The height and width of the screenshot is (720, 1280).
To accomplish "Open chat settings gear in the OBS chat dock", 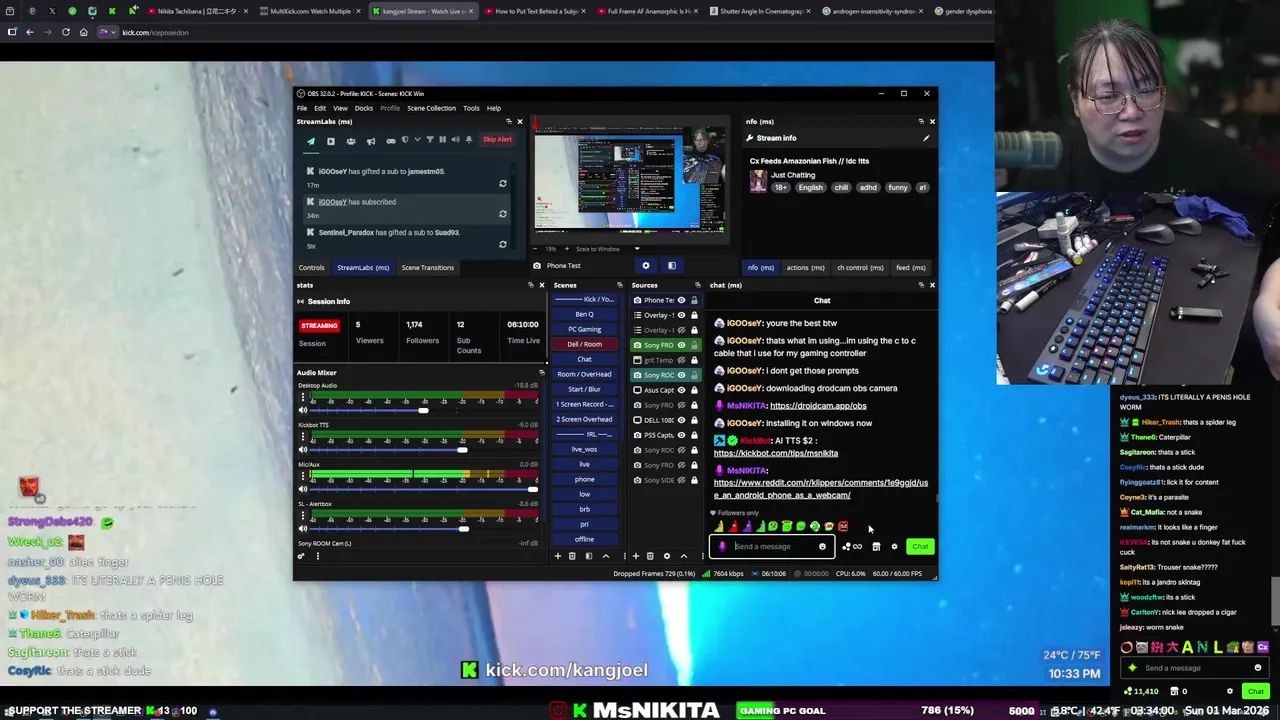I will (894, 546).
